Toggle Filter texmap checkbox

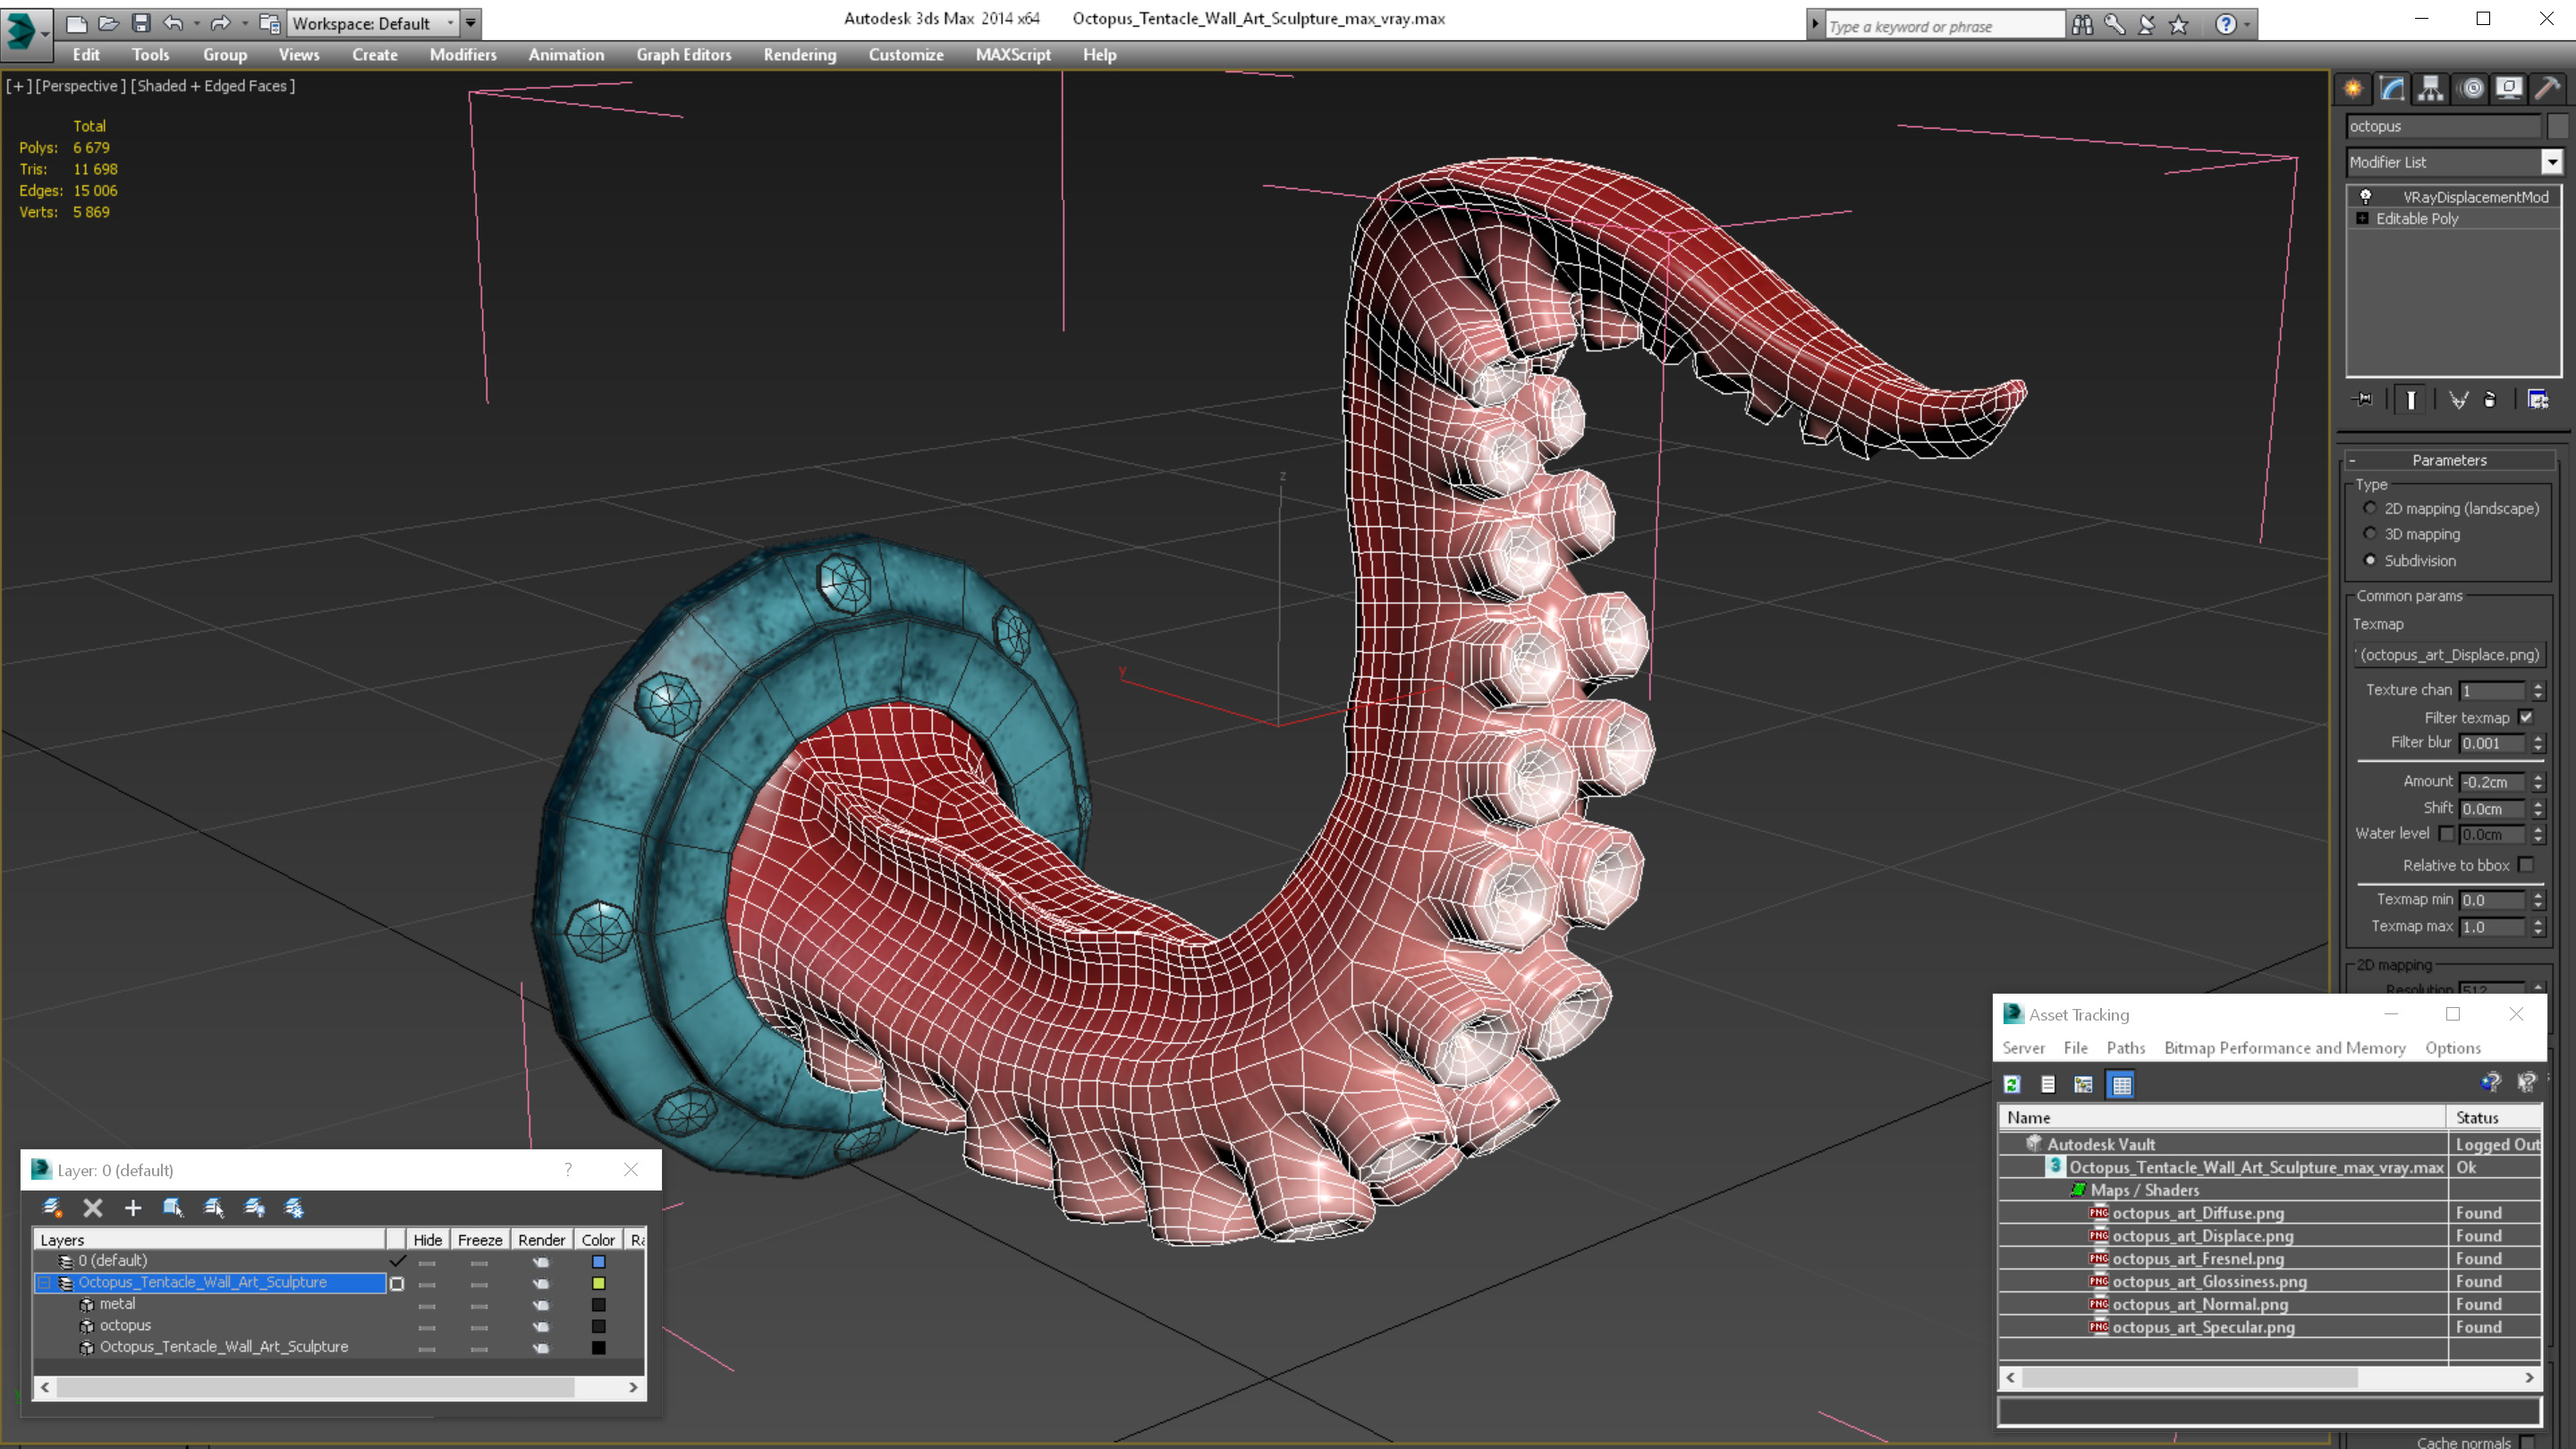point(2526,717)
